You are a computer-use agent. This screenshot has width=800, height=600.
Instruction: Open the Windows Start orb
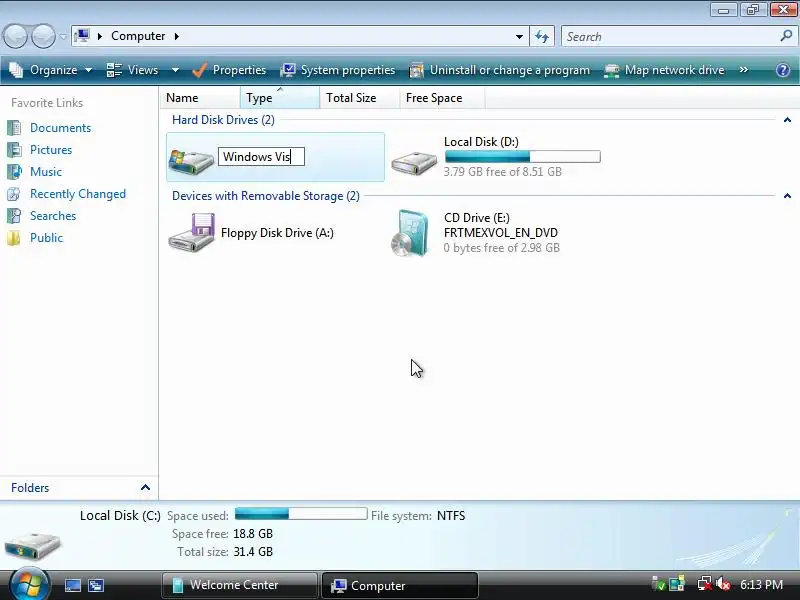[x=30, y=584]
